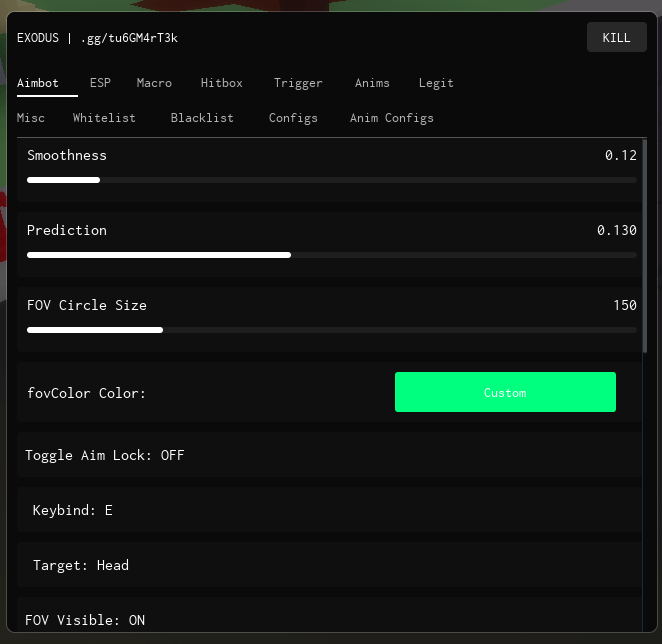Switch to the Legit tab
Screen dimensions: 662x644
tap(436, 83)
